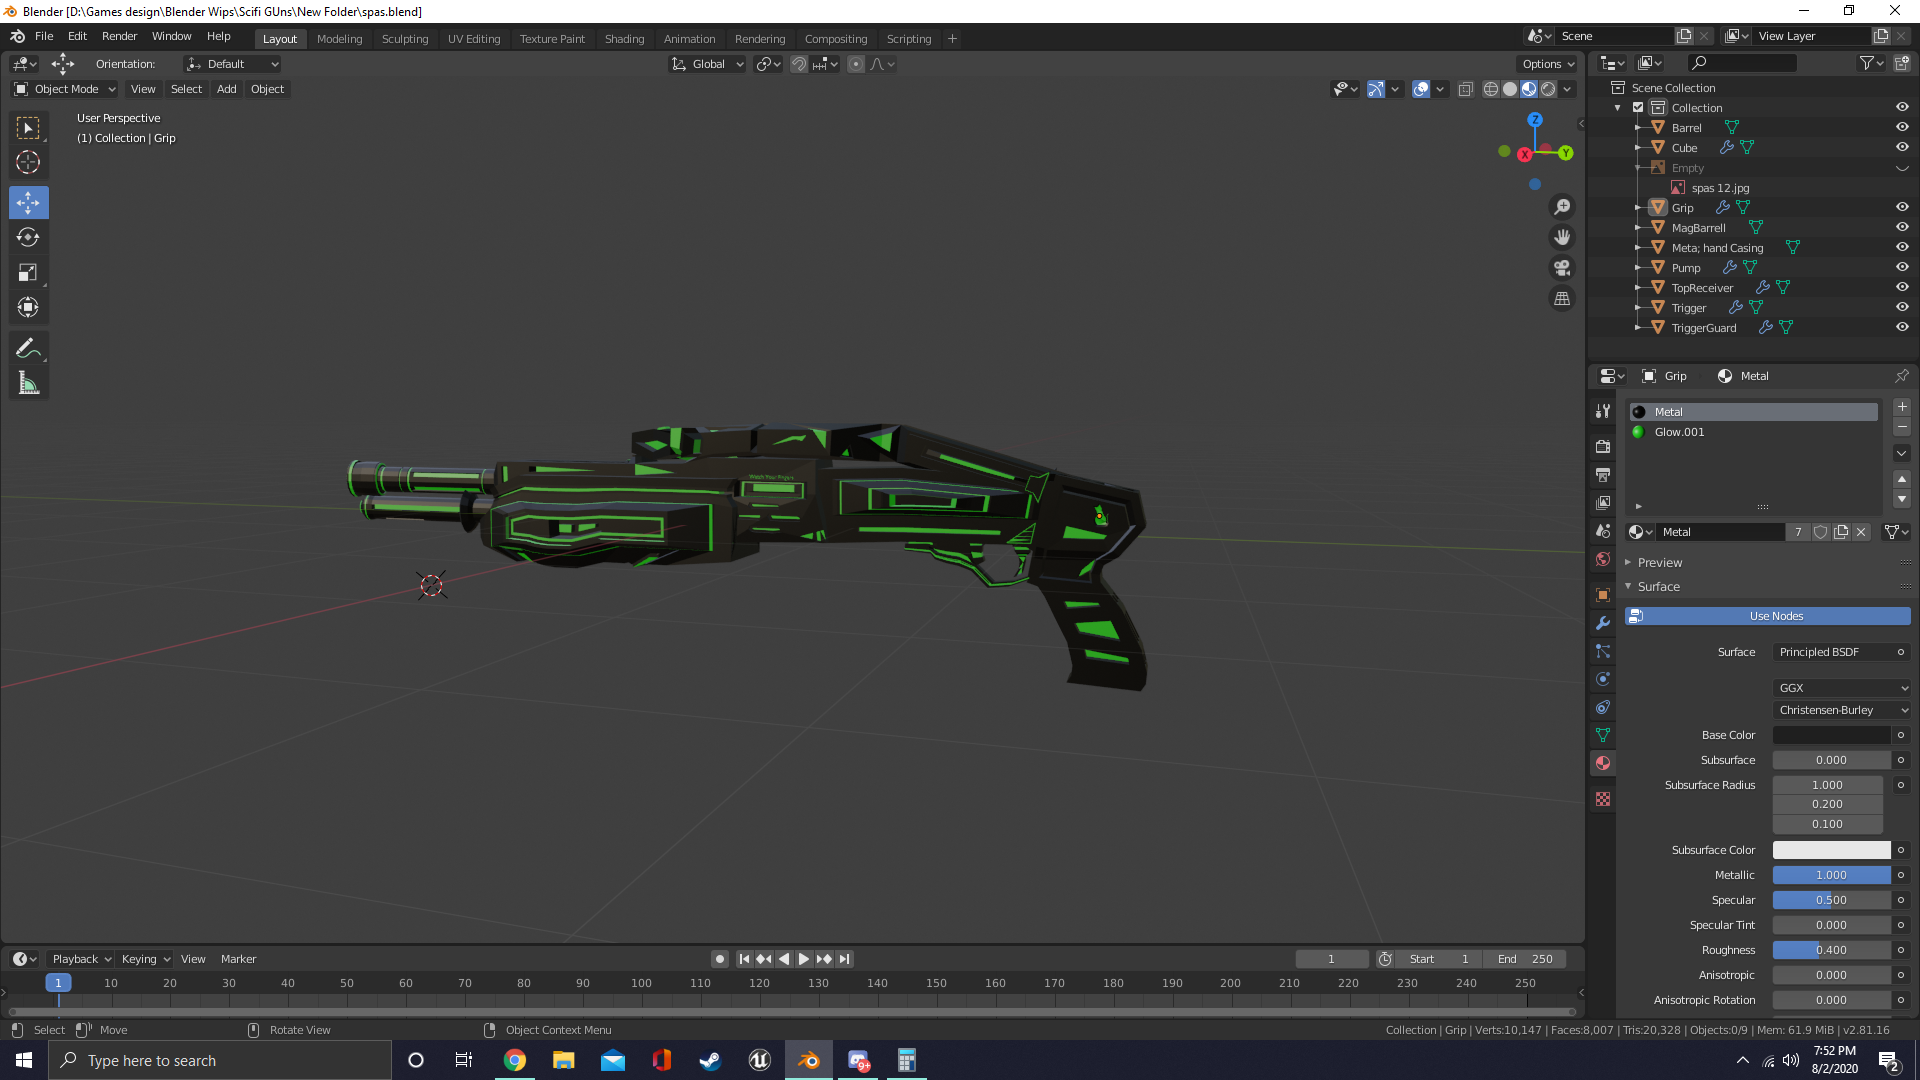
Task: Open the Render menu
Action: click(x=119, y=36)
